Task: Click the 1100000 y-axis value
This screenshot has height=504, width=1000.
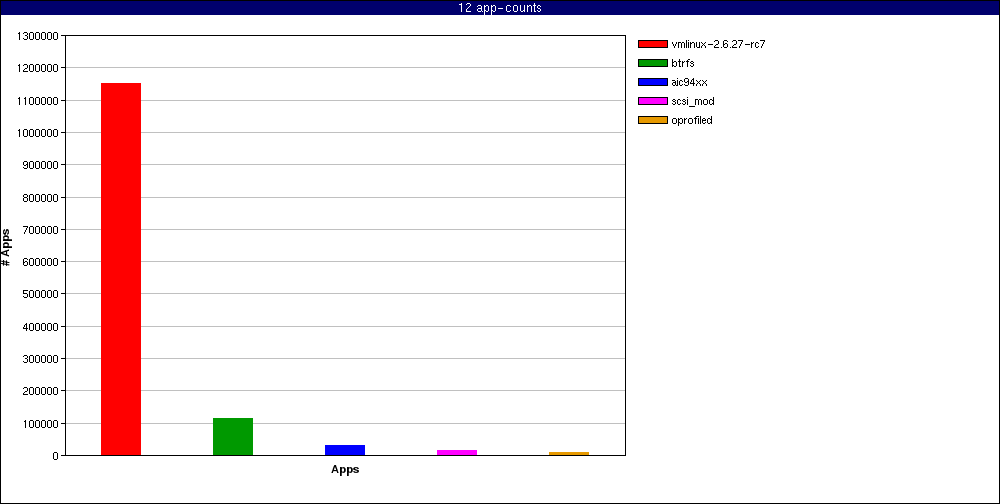Action: coord(37,101)
